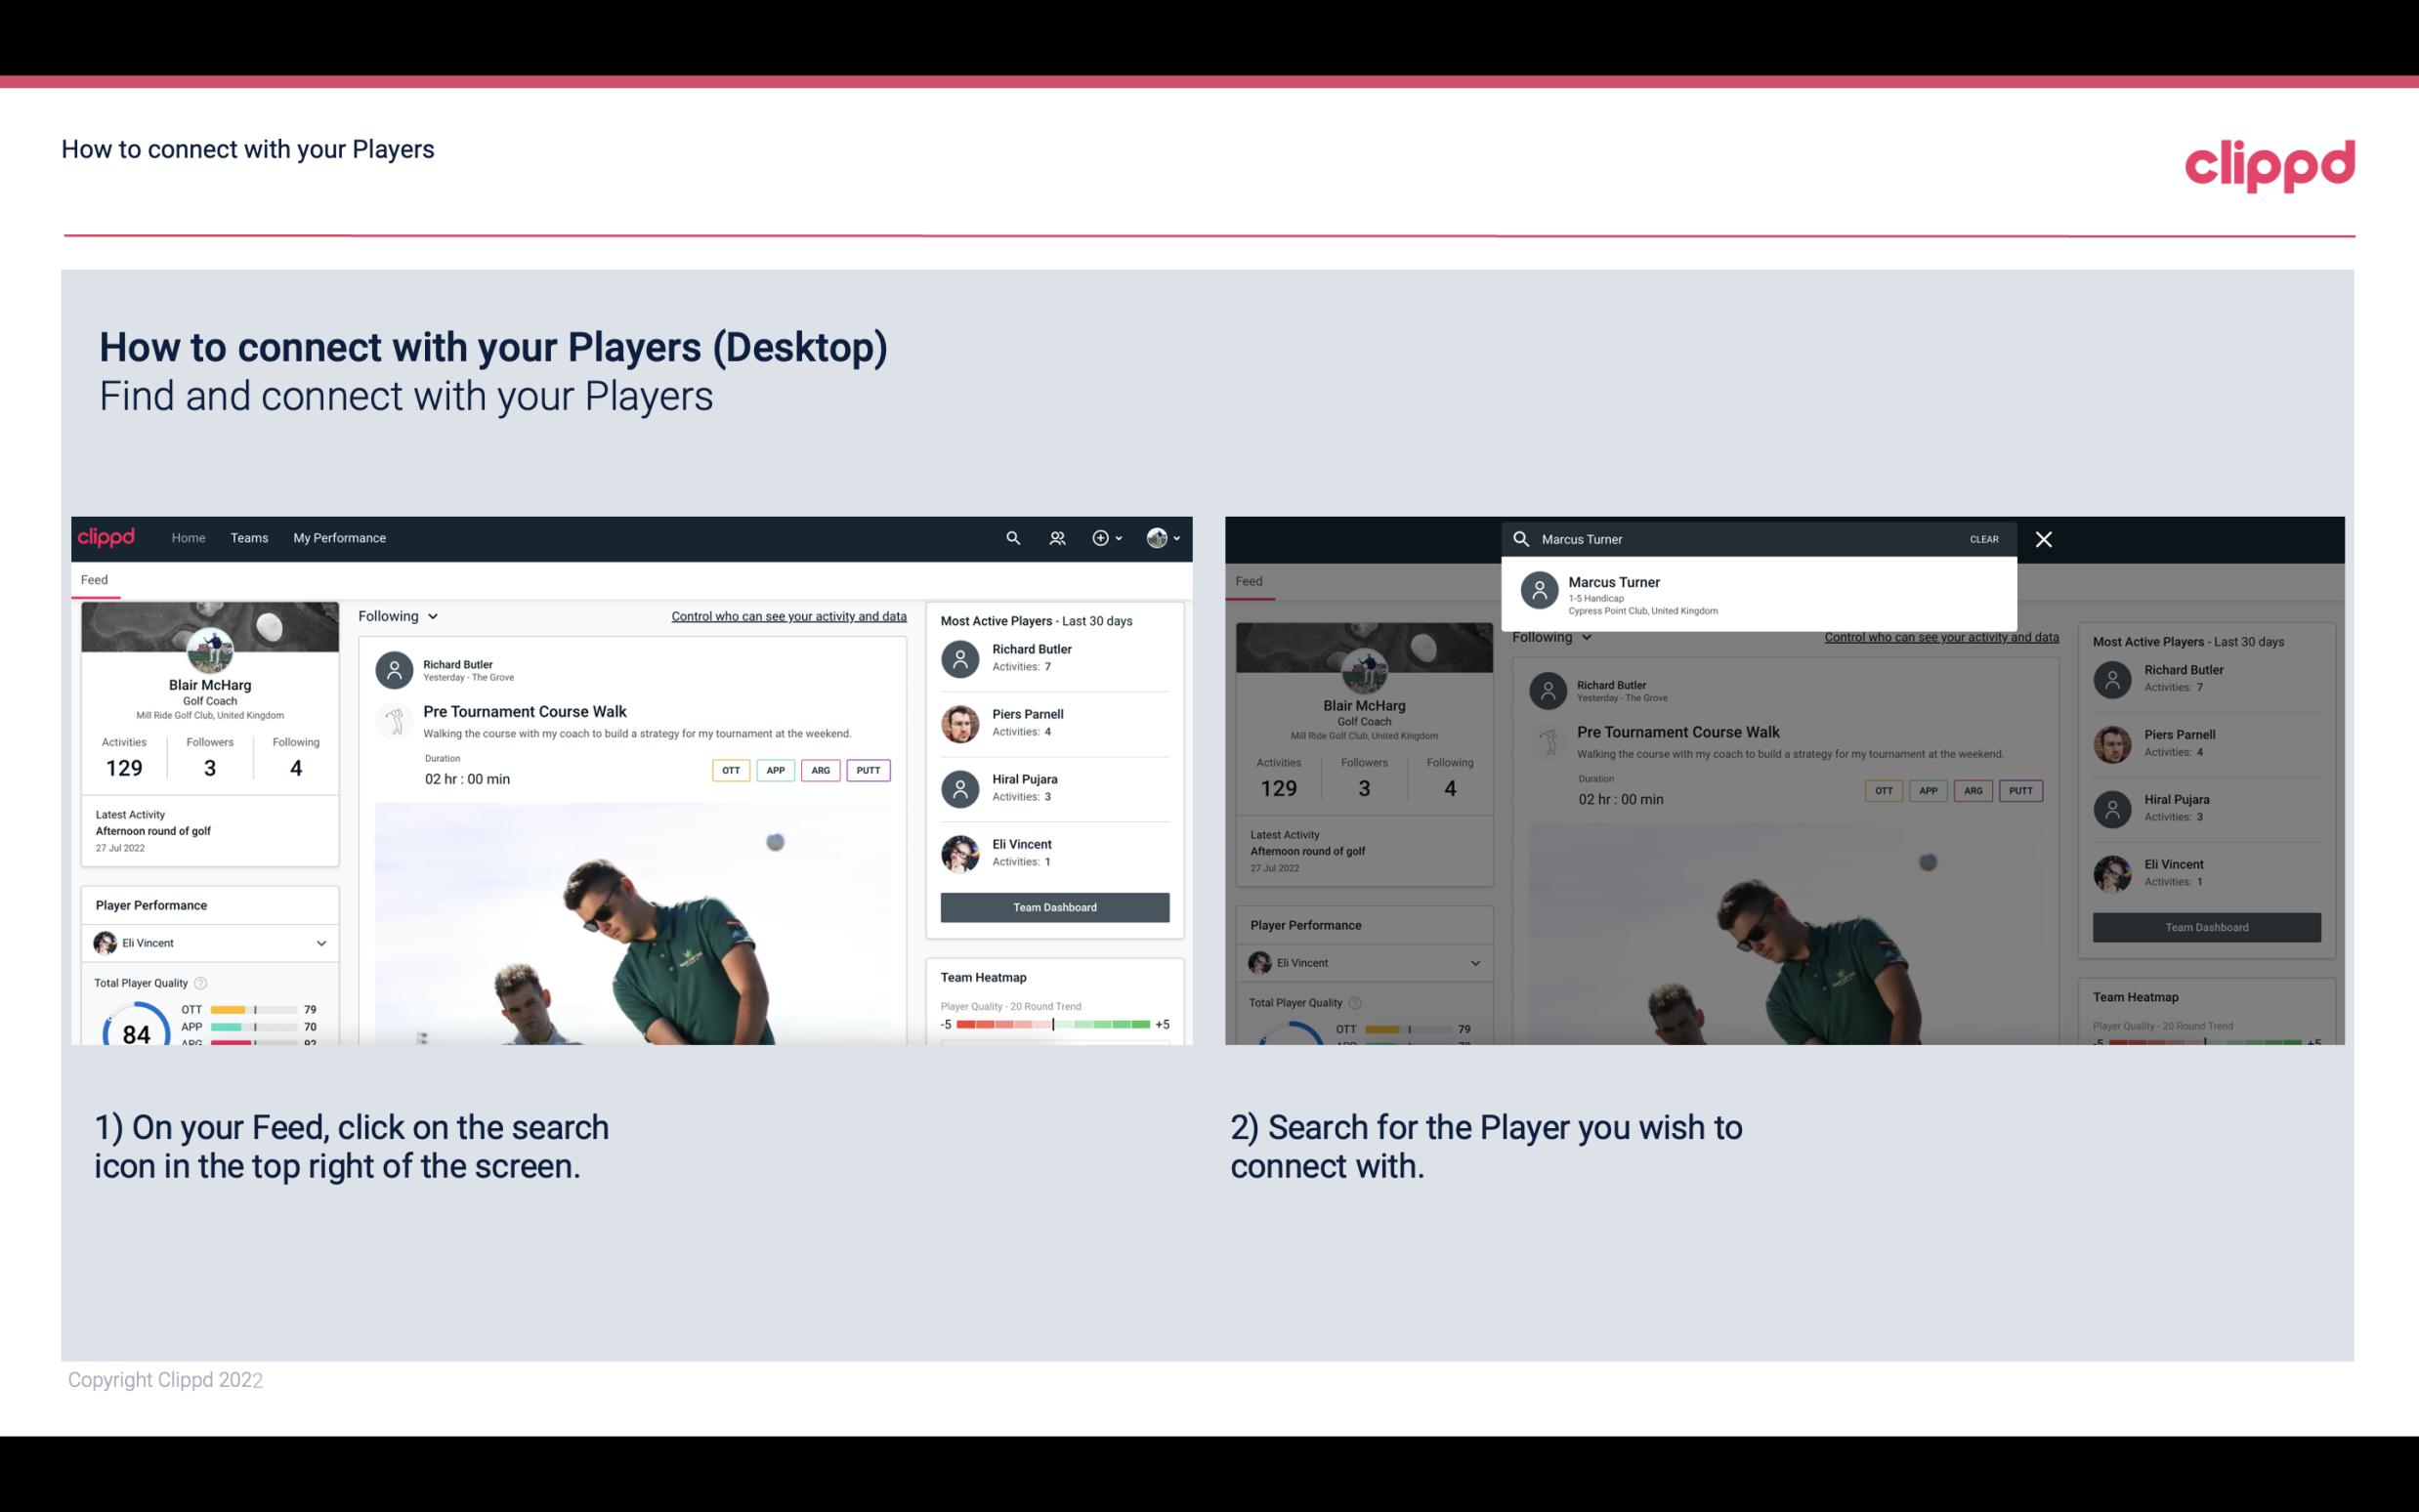Click the clear search icon in search bar
This screenshot has width=2419, height=1512.
2043,538
